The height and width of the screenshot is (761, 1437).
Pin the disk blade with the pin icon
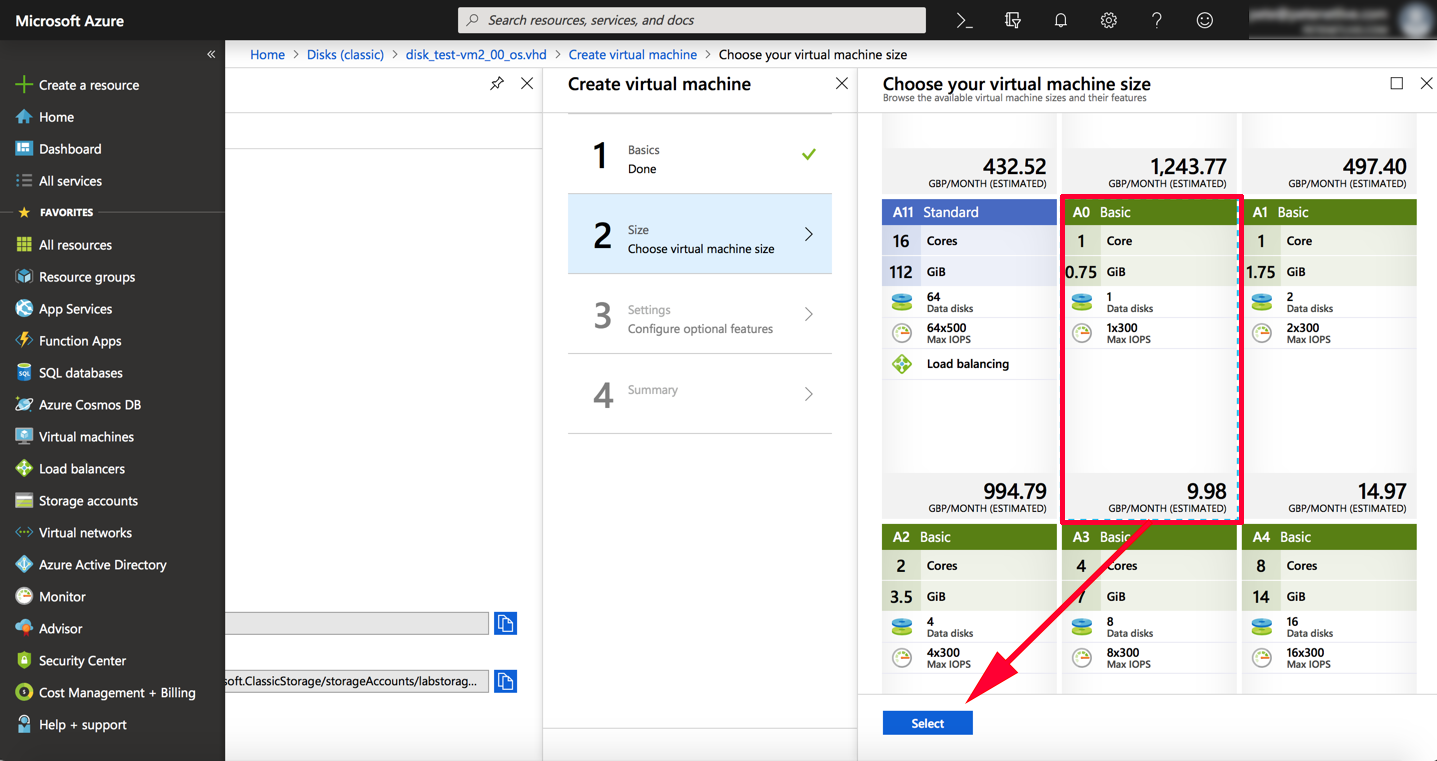pyautogui.click(x=497, y=84)
